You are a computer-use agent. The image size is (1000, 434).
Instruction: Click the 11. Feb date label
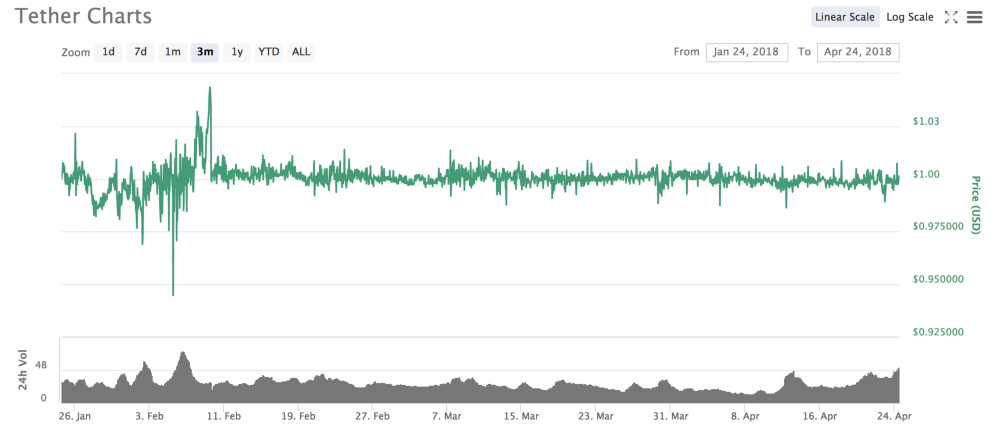point(224,417)
